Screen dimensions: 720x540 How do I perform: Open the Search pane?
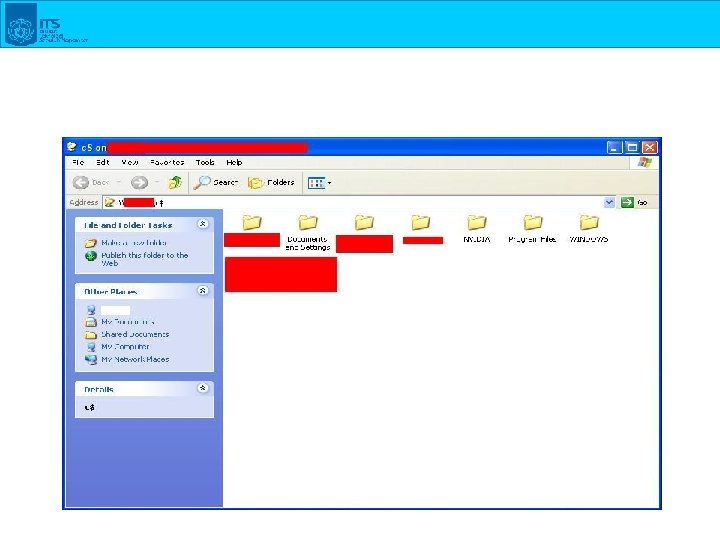tap(216, 182)
